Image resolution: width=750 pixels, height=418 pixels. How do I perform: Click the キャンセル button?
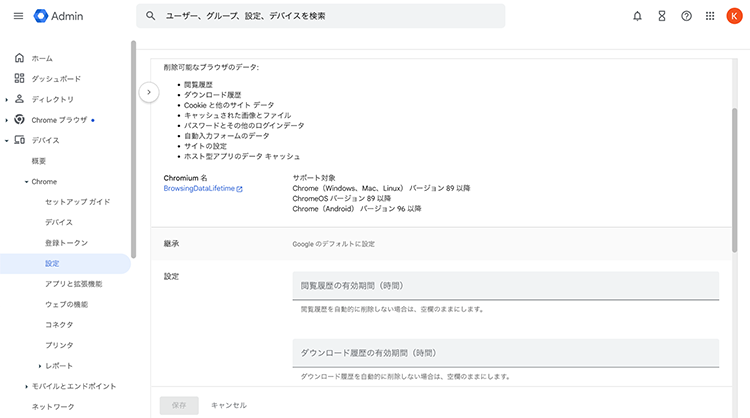pos(229,405)
